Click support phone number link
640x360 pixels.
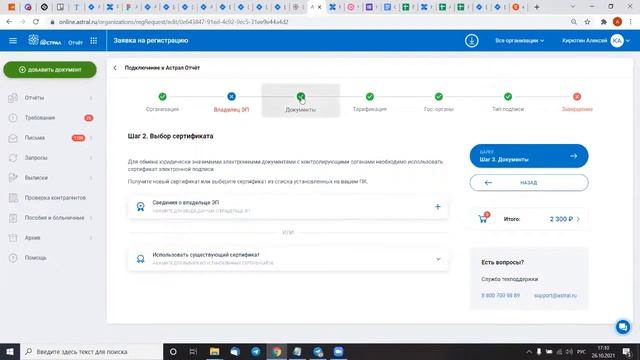(x=500, y=295)
